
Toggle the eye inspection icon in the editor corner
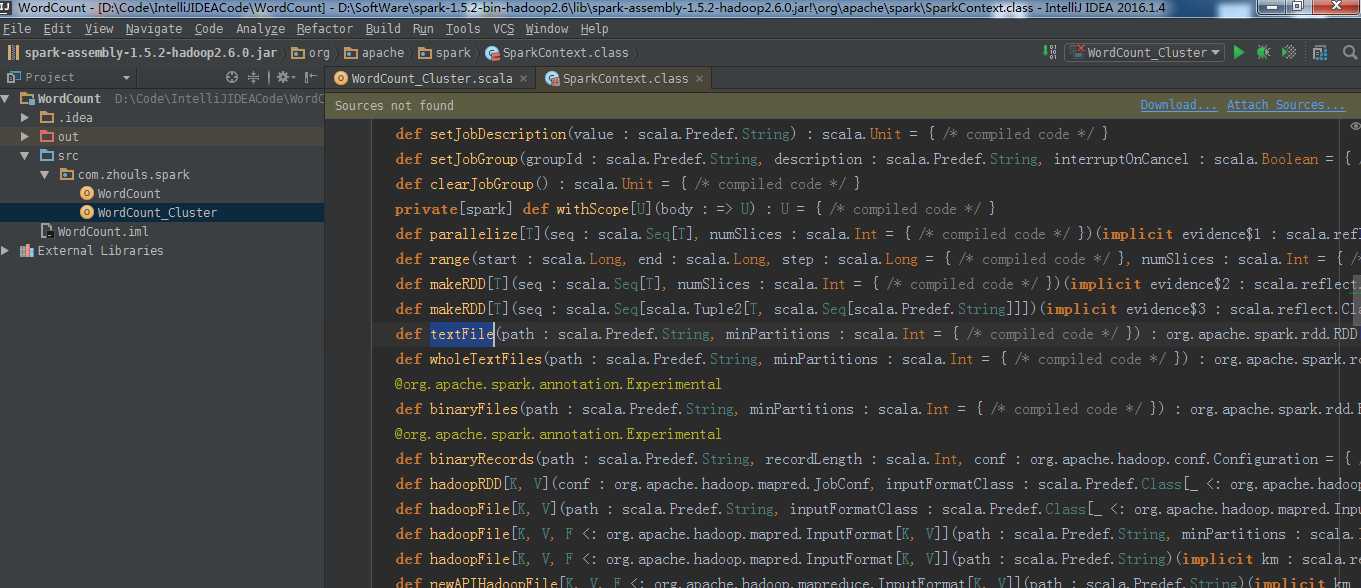[x=1354, y=126]
